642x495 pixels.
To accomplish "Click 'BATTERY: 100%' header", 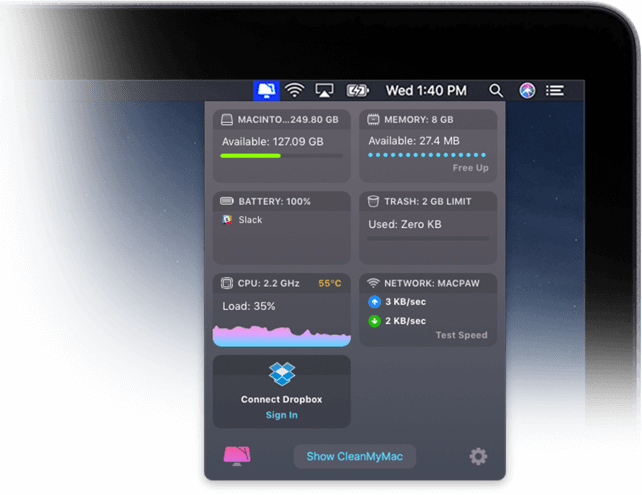I will point(274,201).
